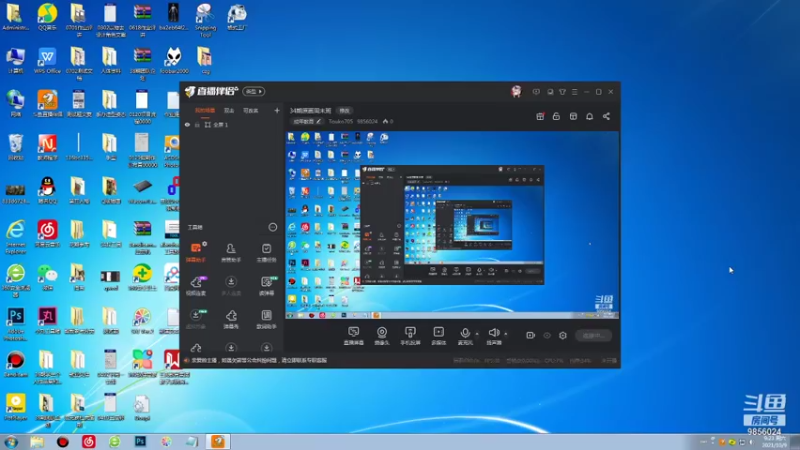Open the 主播任务 tool in the toolbox
Screen dimensions: 800x450
(266, 252)
